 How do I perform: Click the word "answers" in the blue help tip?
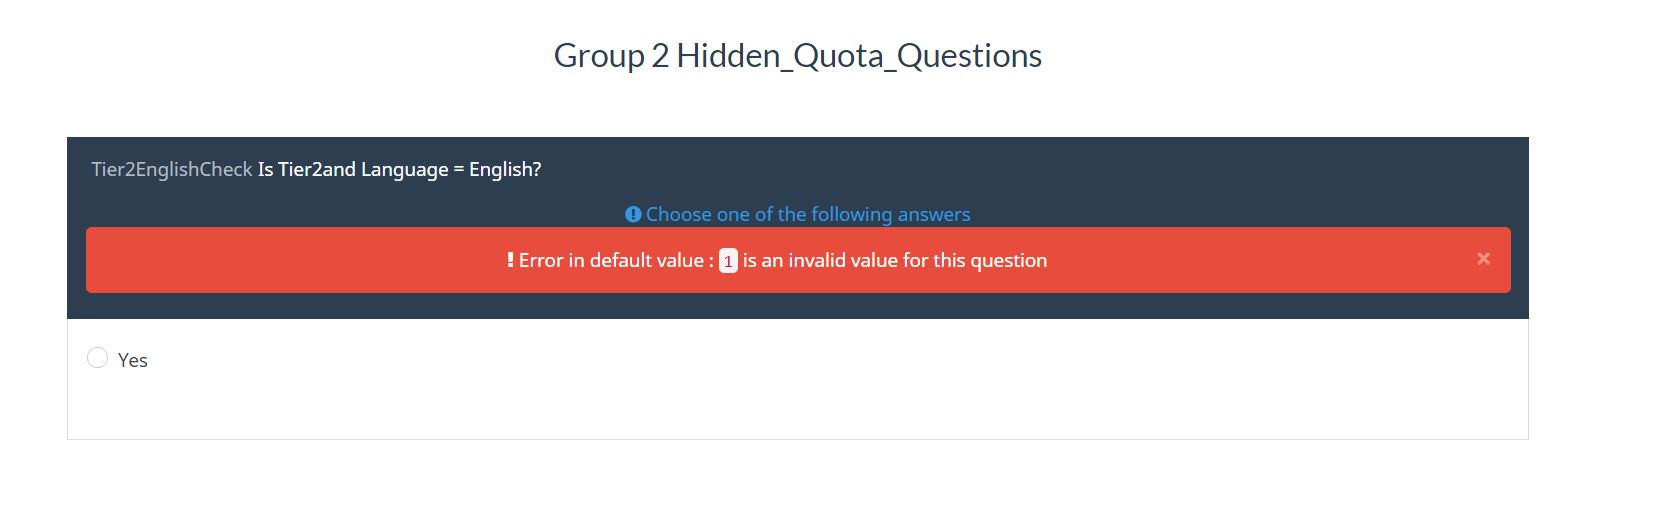(934, 214)
